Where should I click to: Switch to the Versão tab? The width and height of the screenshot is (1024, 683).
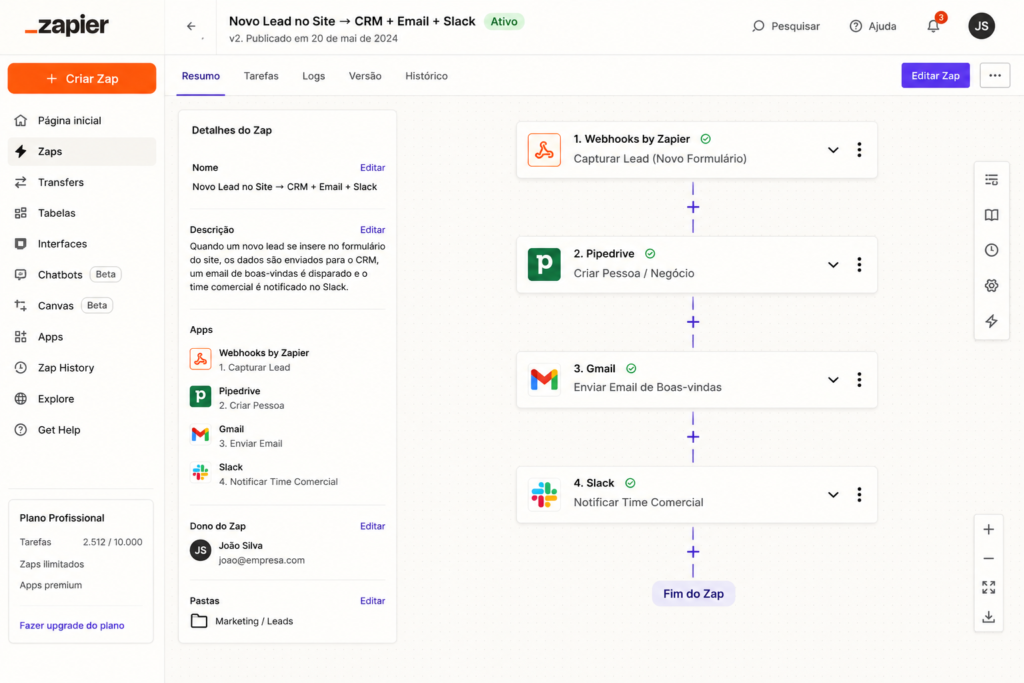tap(365, 76)
